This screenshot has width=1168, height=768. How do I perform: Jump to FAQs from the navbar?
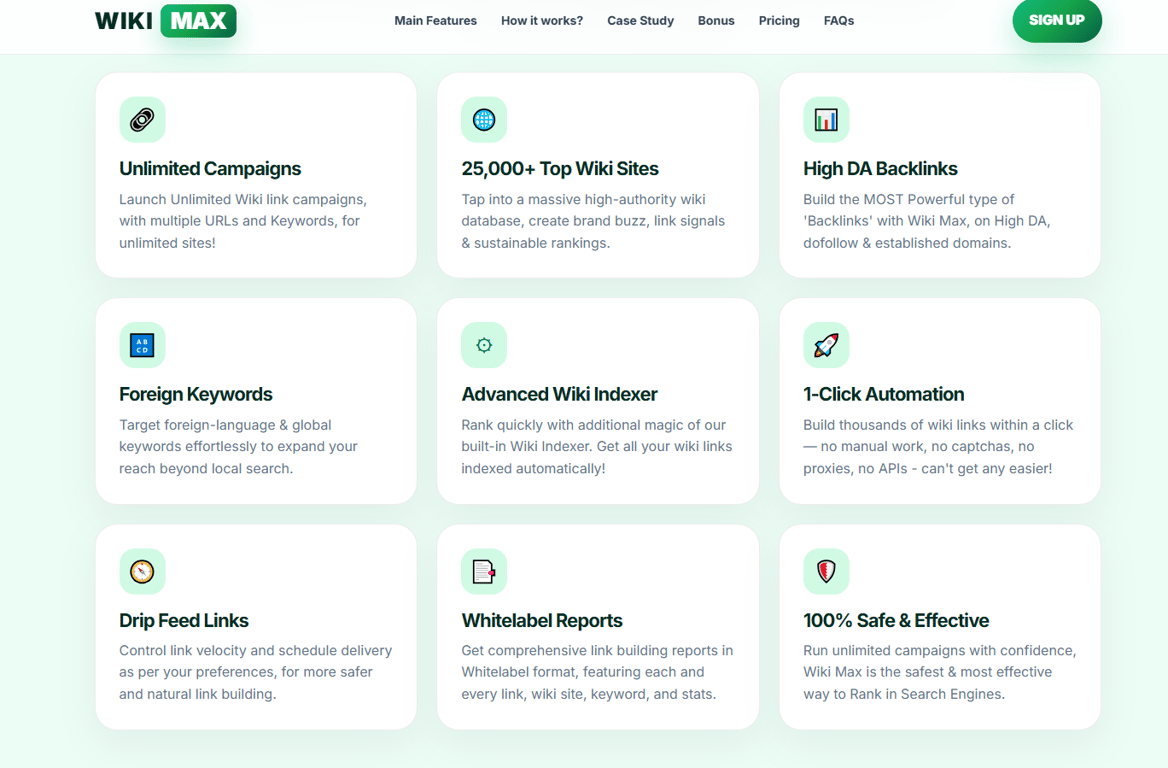click(x=839, y=21)
